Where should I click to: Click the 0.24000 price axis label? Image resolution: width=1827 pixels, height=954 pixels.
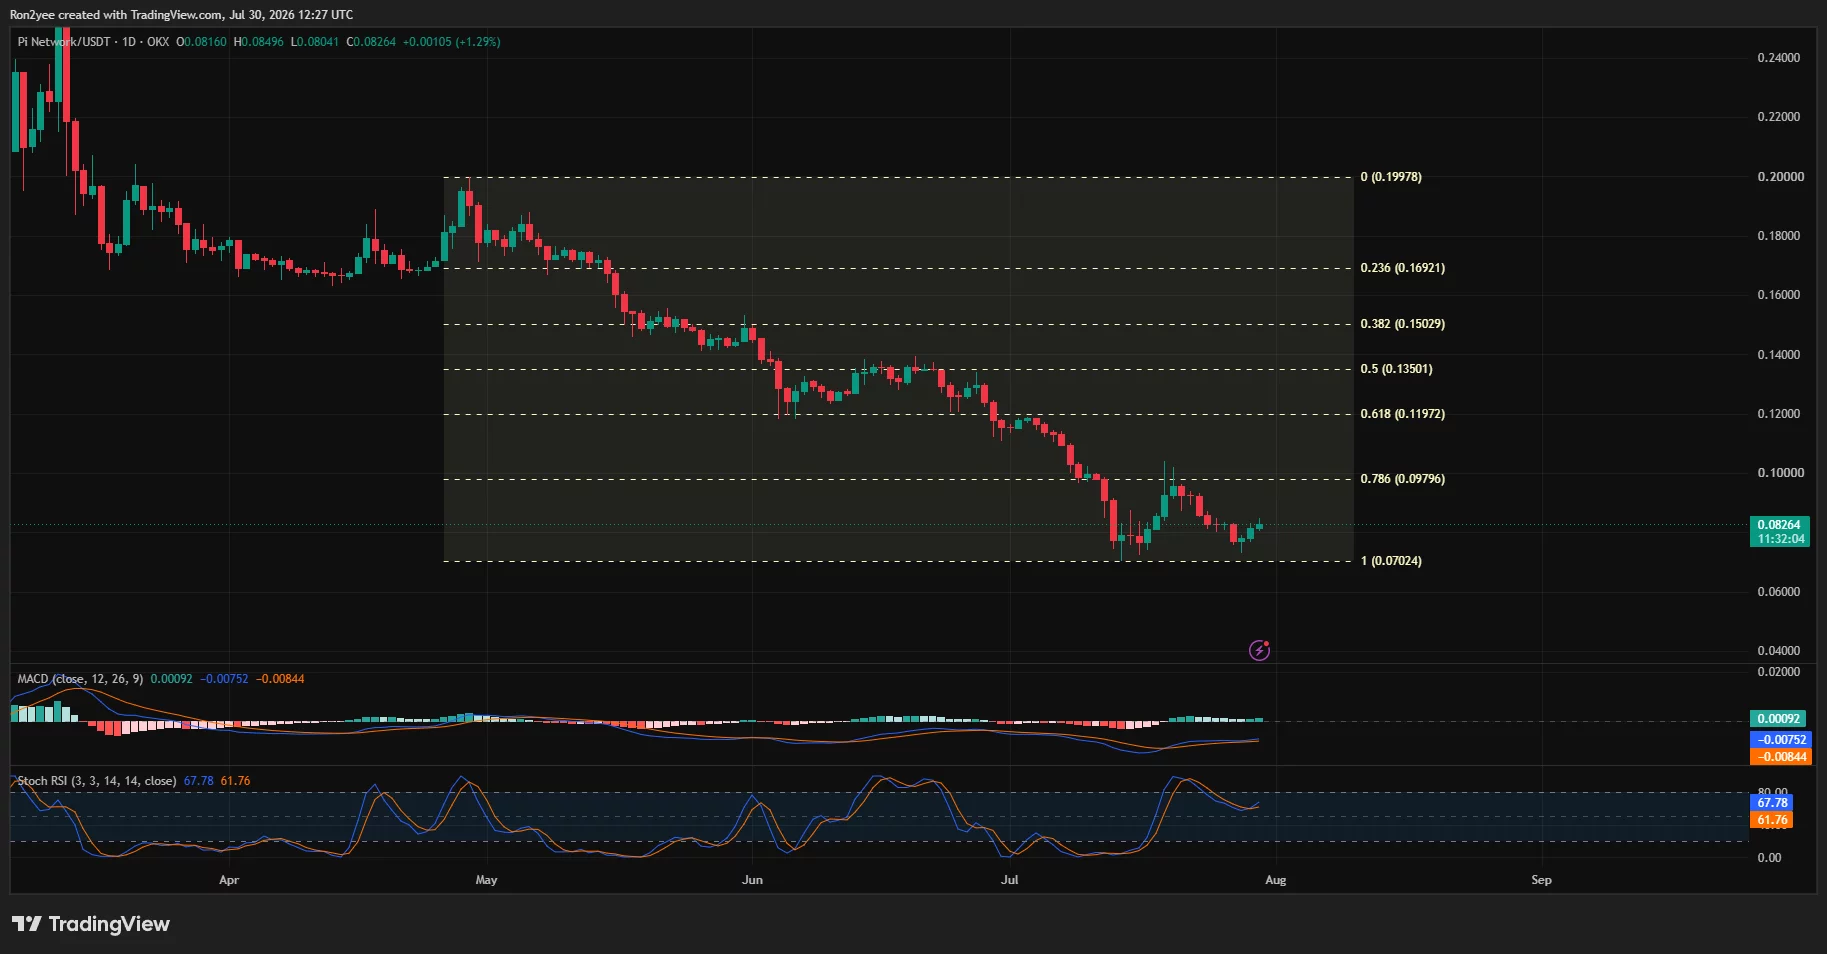coord(1779,58)
